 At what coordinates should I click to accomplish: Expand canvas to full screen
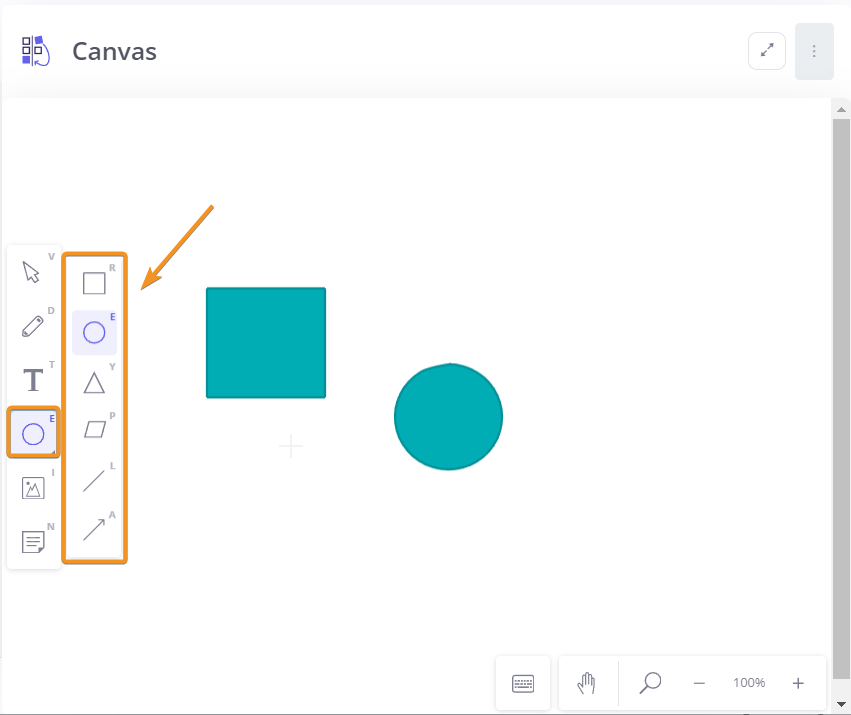(x=766, y=51)
